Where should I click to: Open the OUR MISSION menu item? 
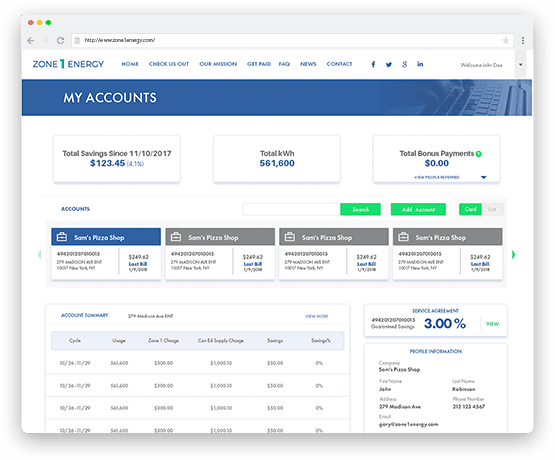point(218,64)
